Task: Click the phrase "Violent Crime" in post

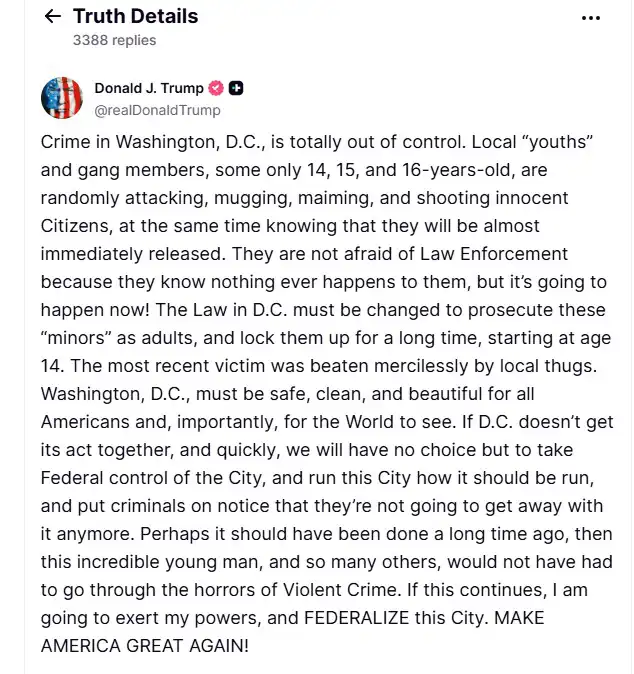Action: tap(340, 590)
